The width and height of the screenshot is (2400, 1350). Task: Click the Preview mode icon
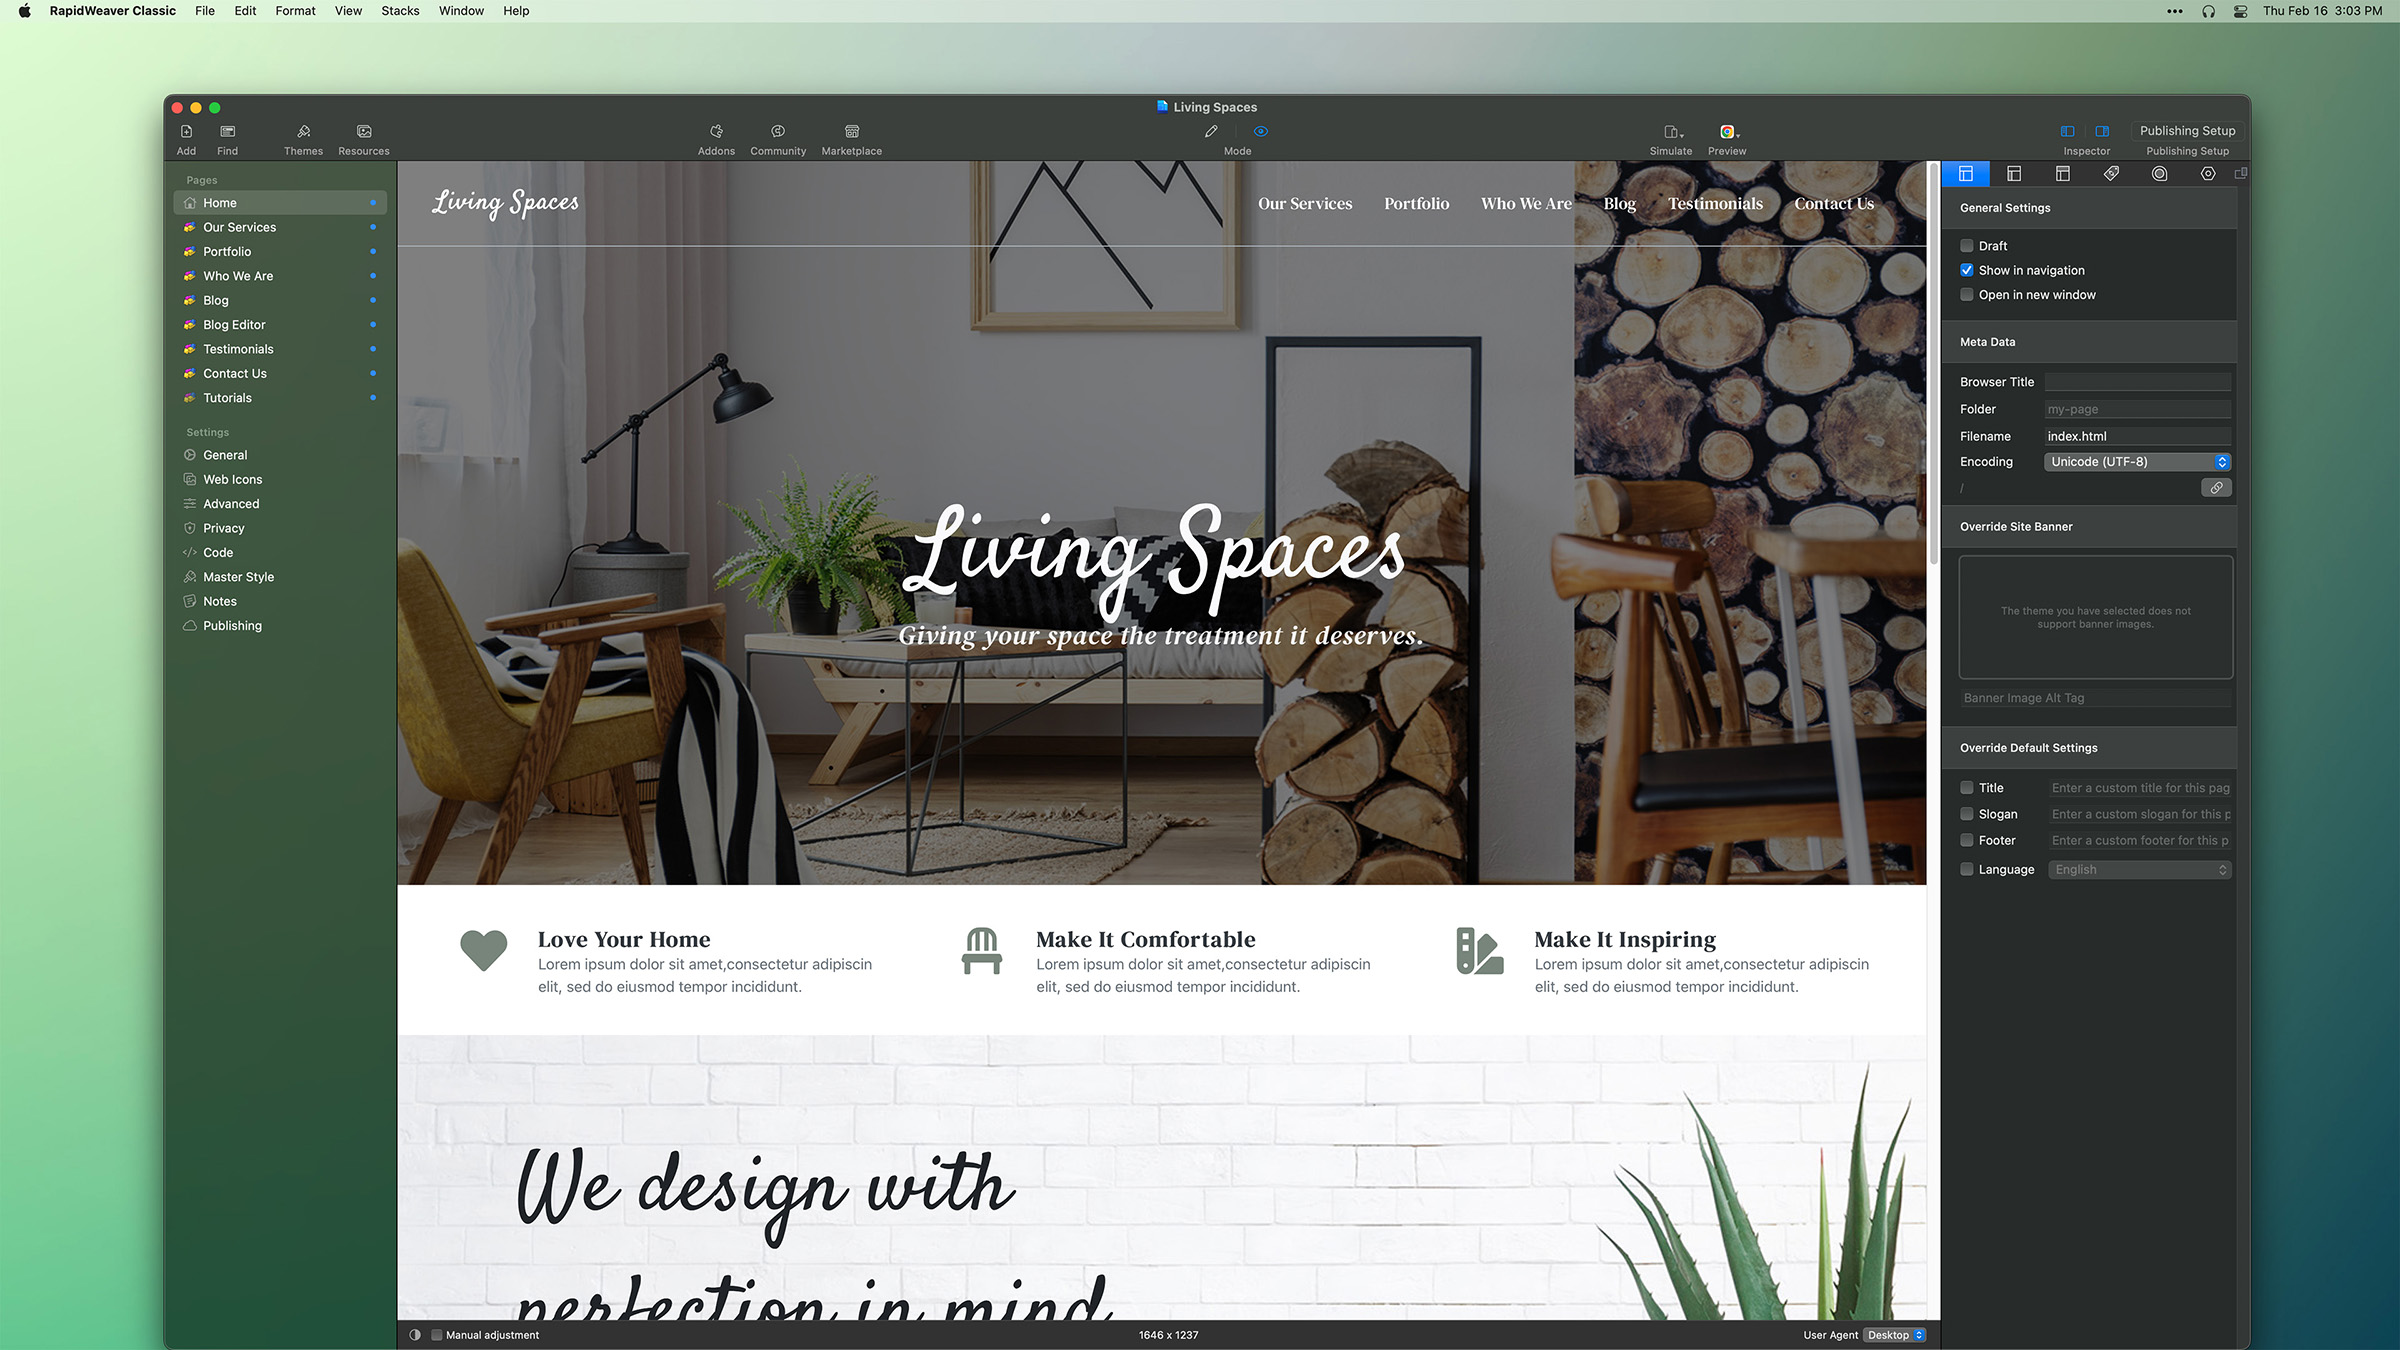1259,130
